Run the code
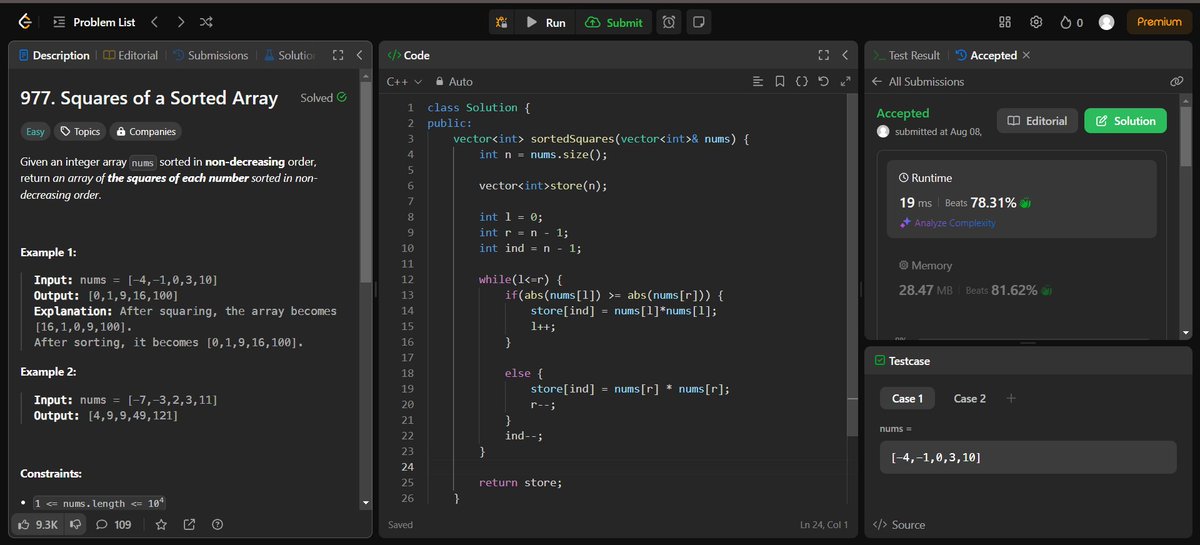Viewport: 1200px width, 545px height. [546, 22]
